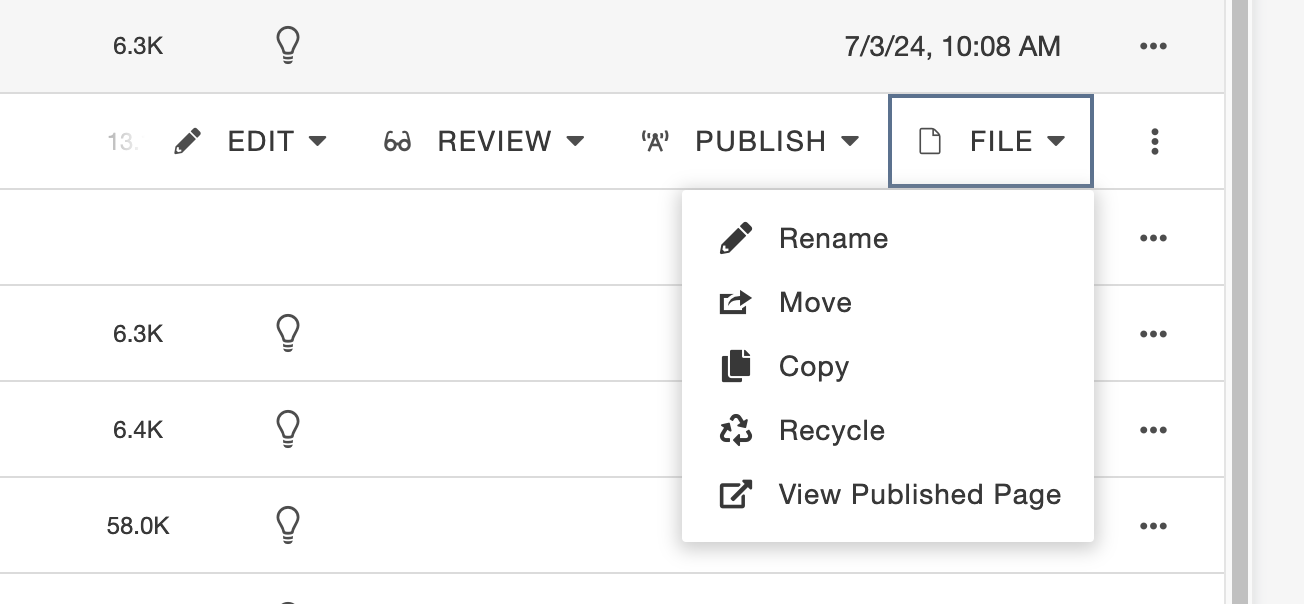1304x604 pixels.
Task: Click the lightbulb icon in the 58.0K row
Action: 288,524
